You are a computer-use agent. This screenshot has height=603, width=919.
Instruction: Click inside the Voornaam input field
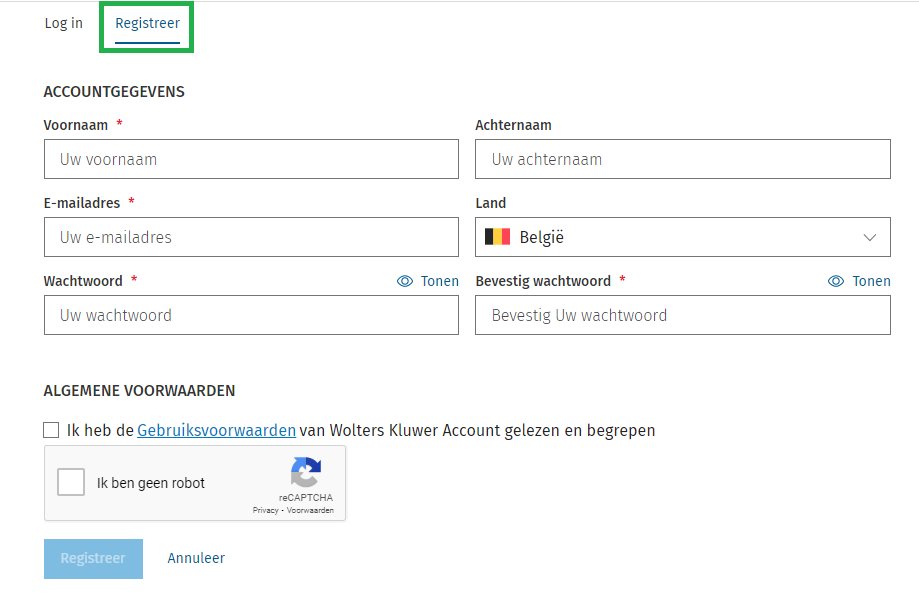point(251,159)
